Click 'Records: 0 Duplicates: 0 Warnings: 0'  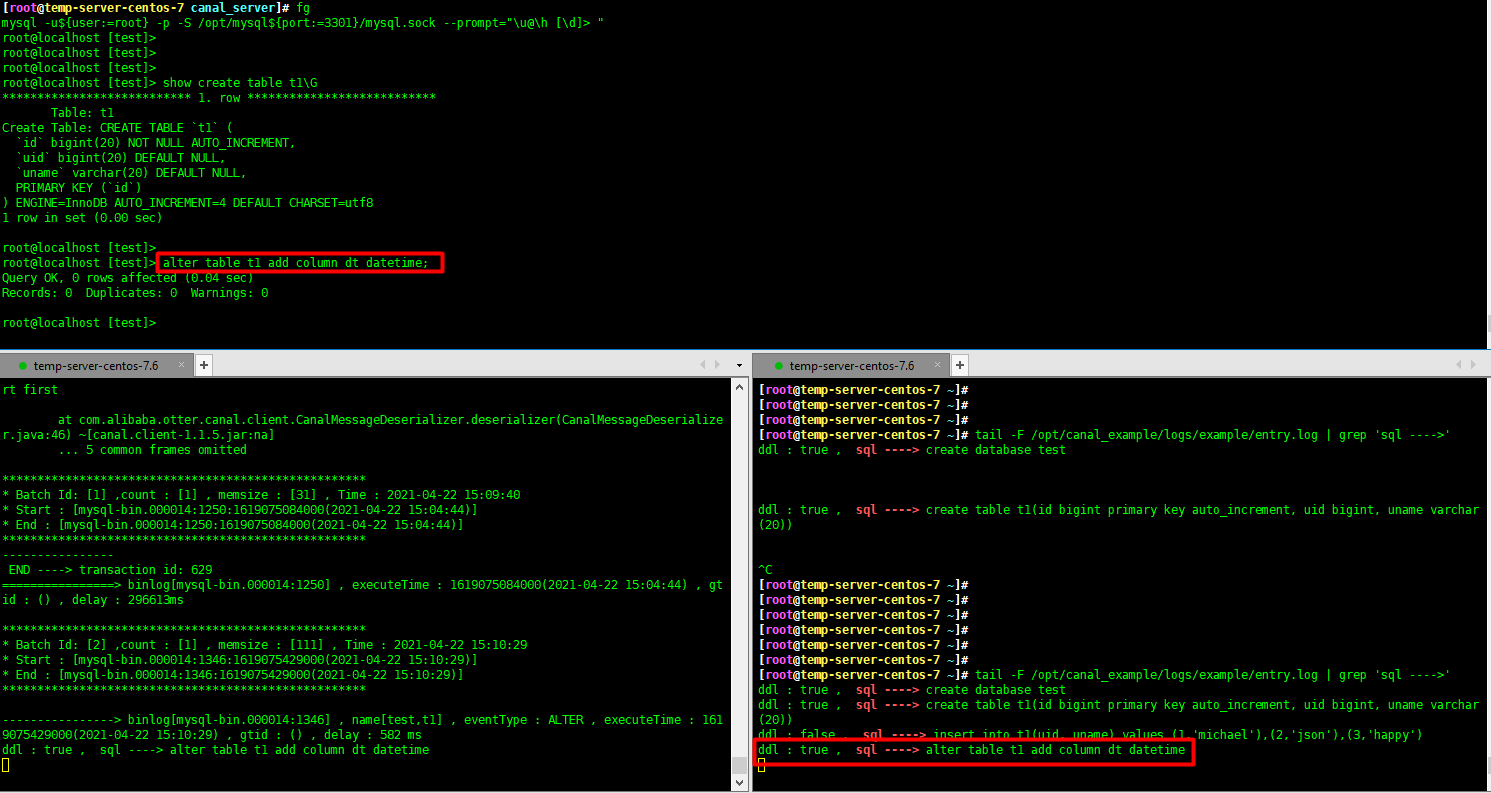[x=135, y=293]
